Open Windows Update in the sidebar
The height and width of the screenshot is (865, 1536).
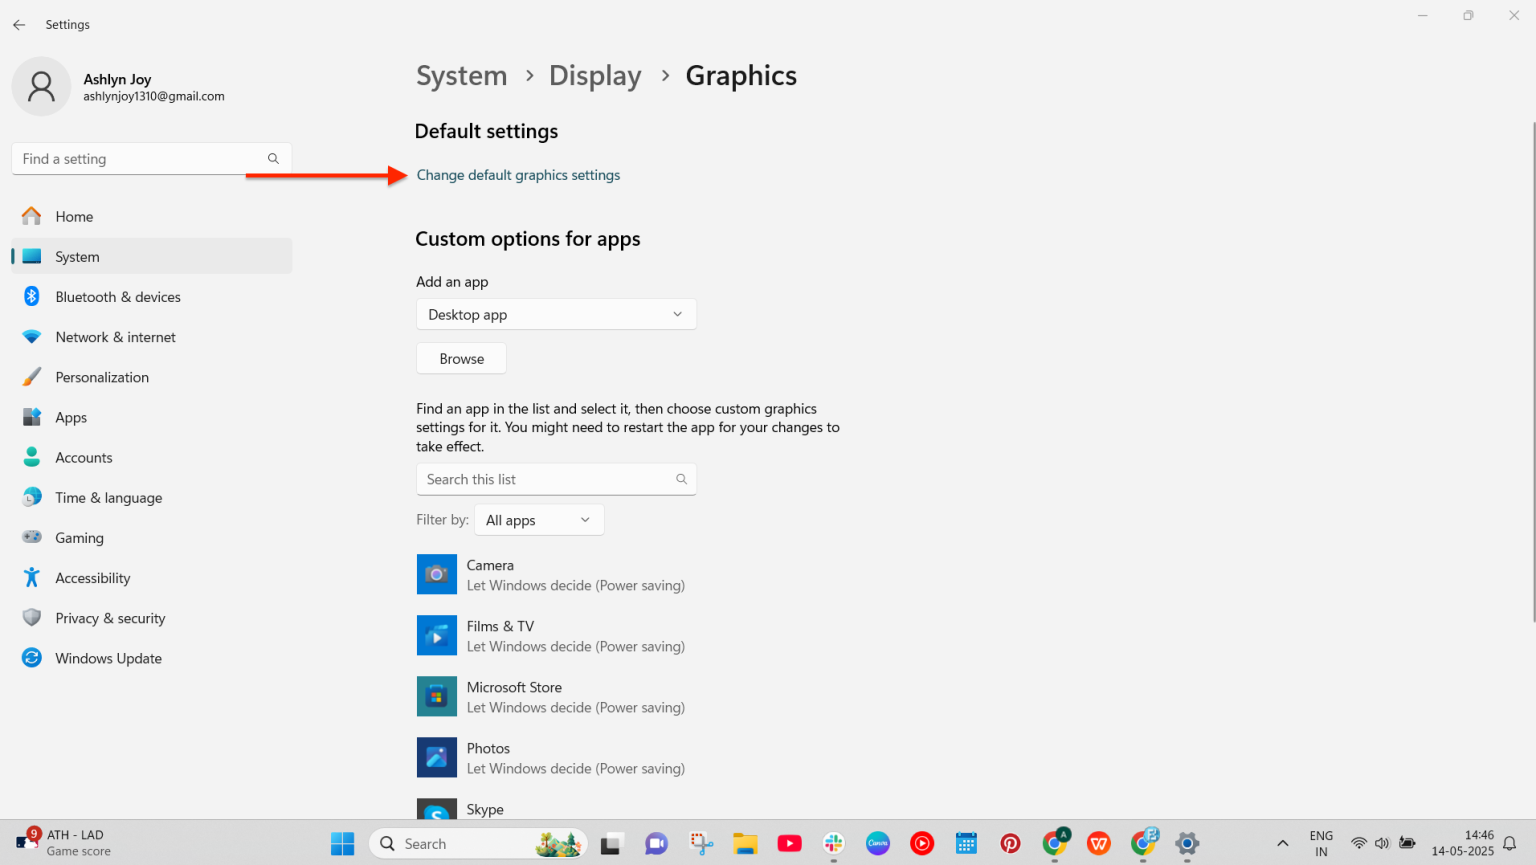(108, 657)
